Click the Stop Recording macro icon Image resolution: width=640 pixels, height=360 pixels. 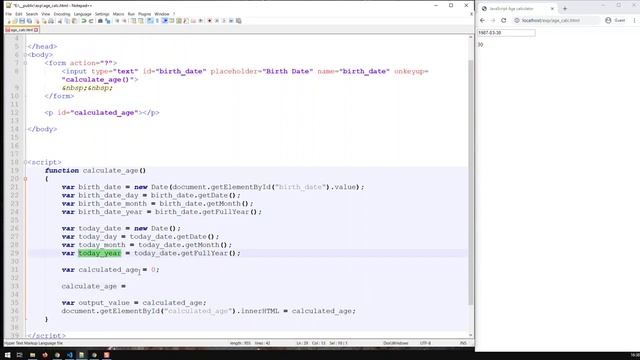216,21
